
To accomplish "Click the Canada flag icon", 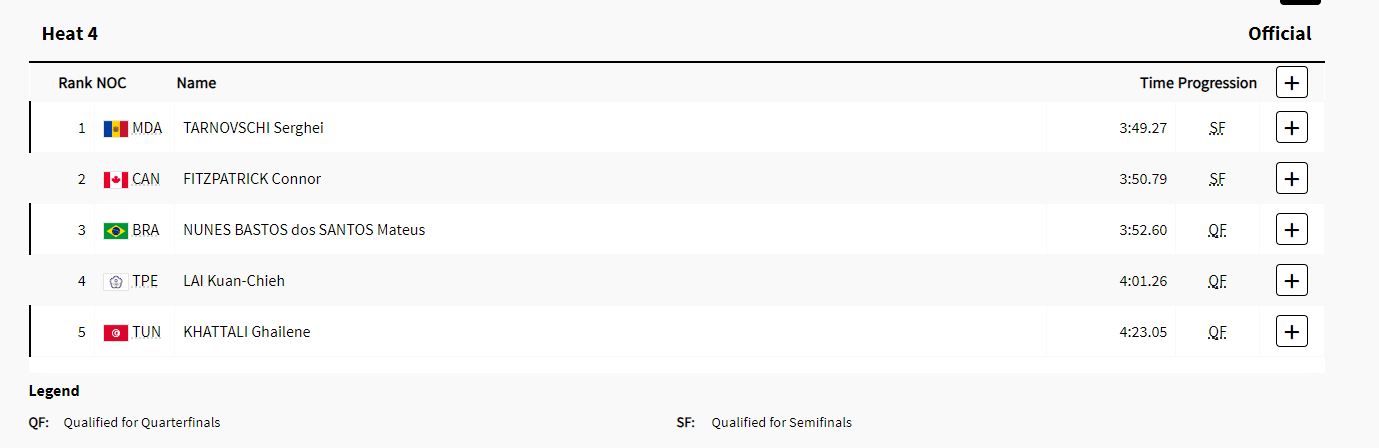I will click(116, 180).
